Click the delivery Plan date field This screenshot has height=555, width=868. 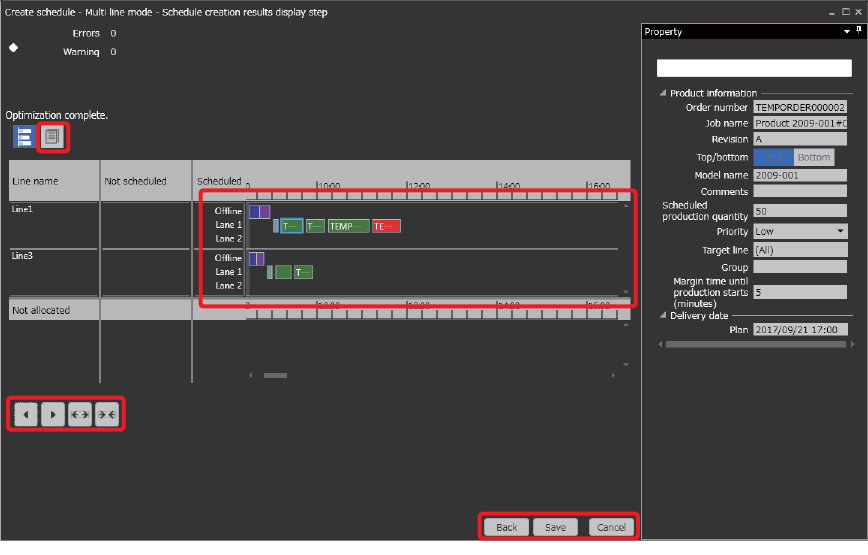pyautogui.click(x=800, y=329)
